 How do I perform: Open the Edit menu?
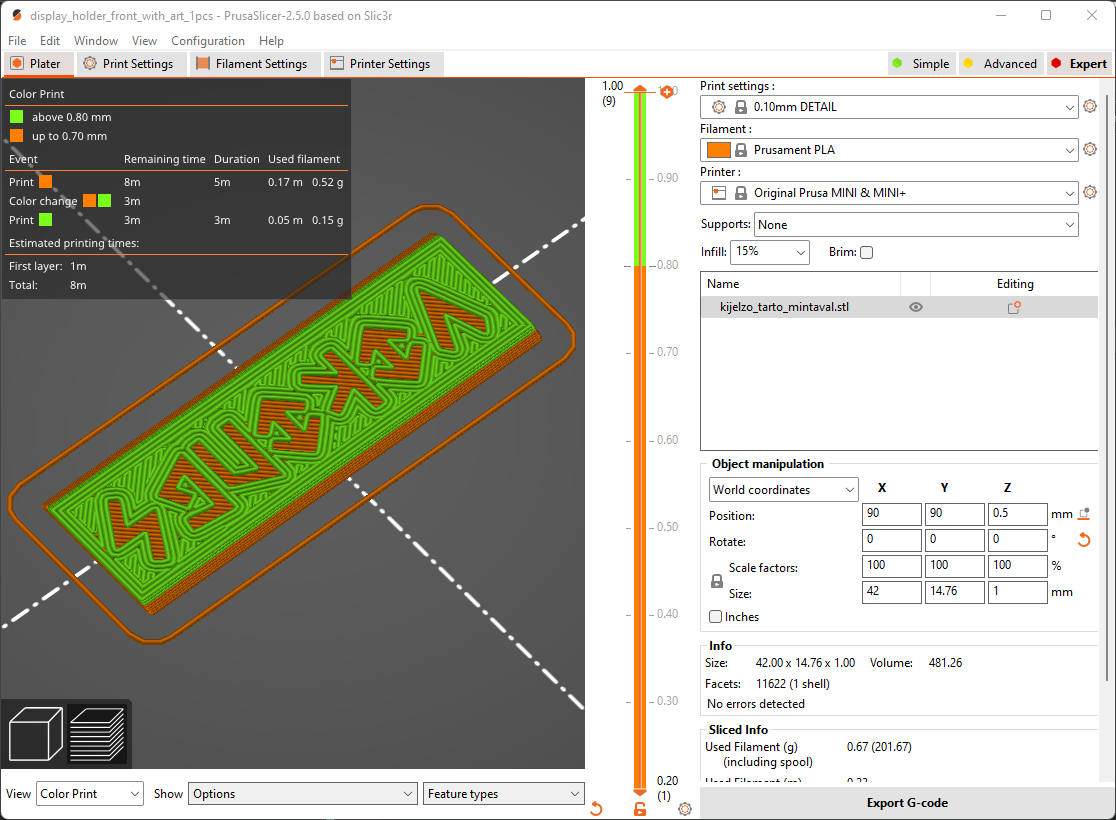pyautogui.click(x=50, y=41)
